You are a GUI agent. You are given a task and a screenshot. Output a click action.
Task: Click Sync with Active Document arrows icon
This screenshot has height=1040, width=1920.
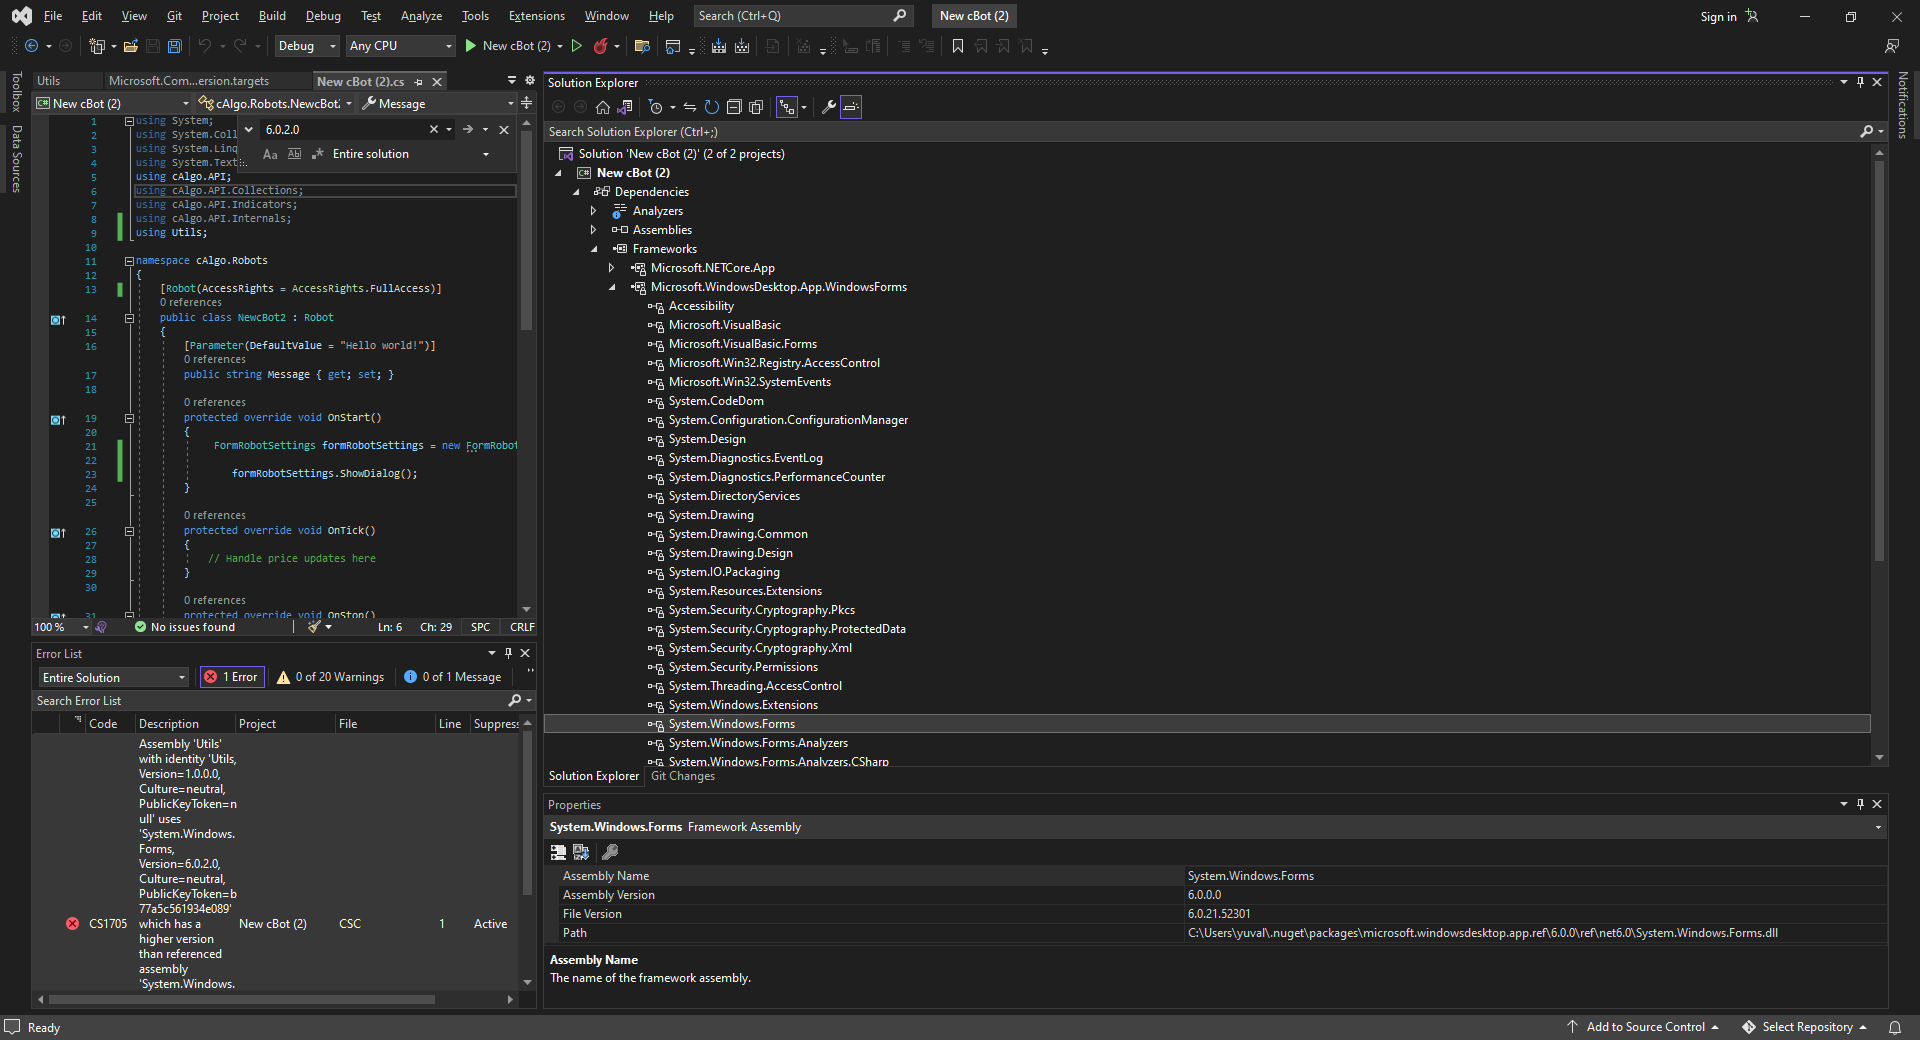[690, 107]
